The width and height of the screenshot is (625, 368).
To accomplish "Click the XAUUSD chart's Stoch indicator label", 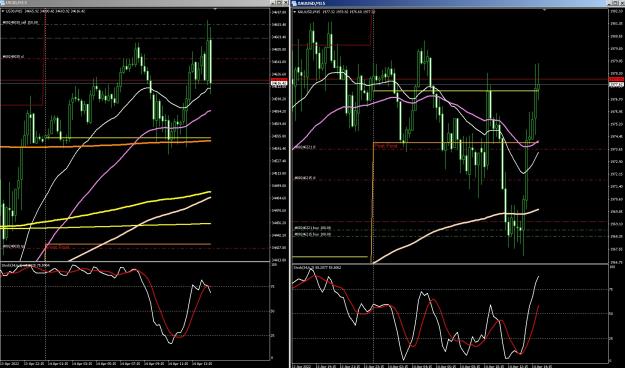I will click(x=318, y=268).
